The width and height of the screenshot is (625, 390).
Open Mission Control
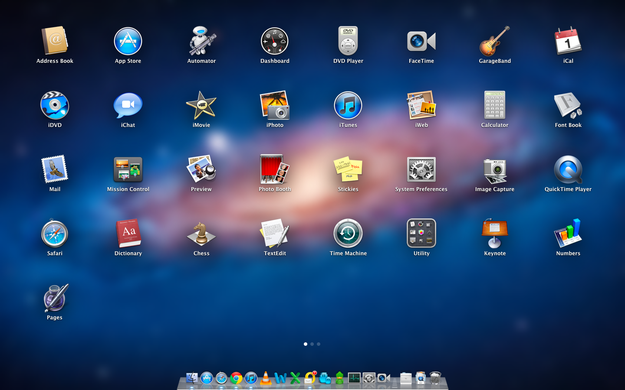tap(128, 169)
